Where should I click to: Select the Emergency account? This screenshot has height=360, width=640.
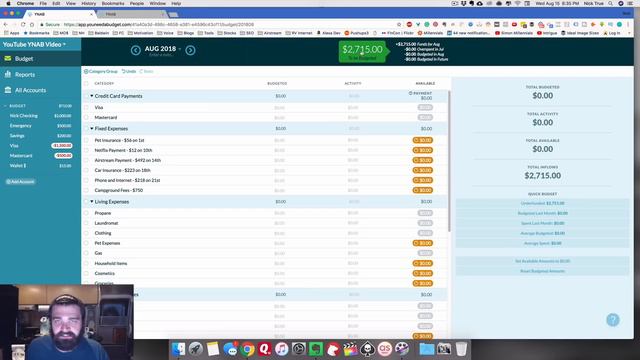coord(40,126)
